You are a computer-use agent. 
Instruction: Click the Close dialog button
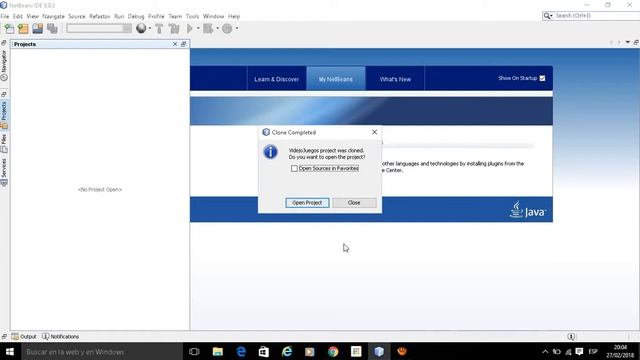(x=354, y=202)
